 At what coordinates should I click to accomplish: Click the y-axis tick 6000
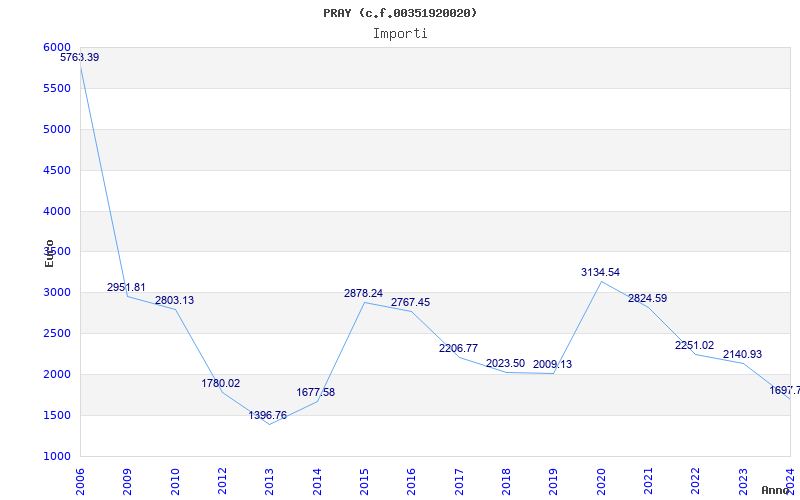pyautogui.click(x=57, y=47)
